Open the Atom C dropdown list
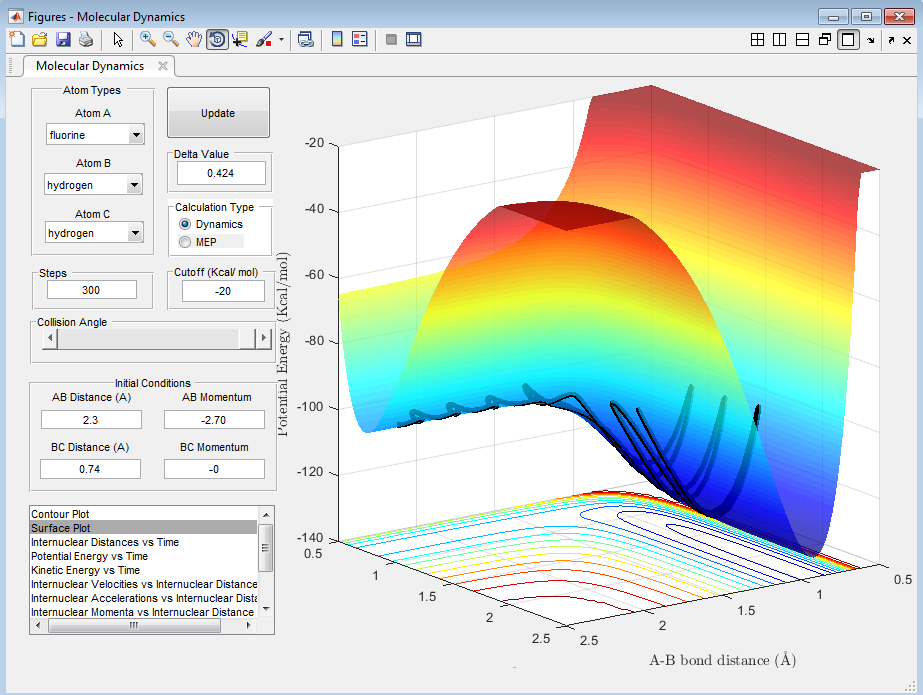 (x=94, y=233)
